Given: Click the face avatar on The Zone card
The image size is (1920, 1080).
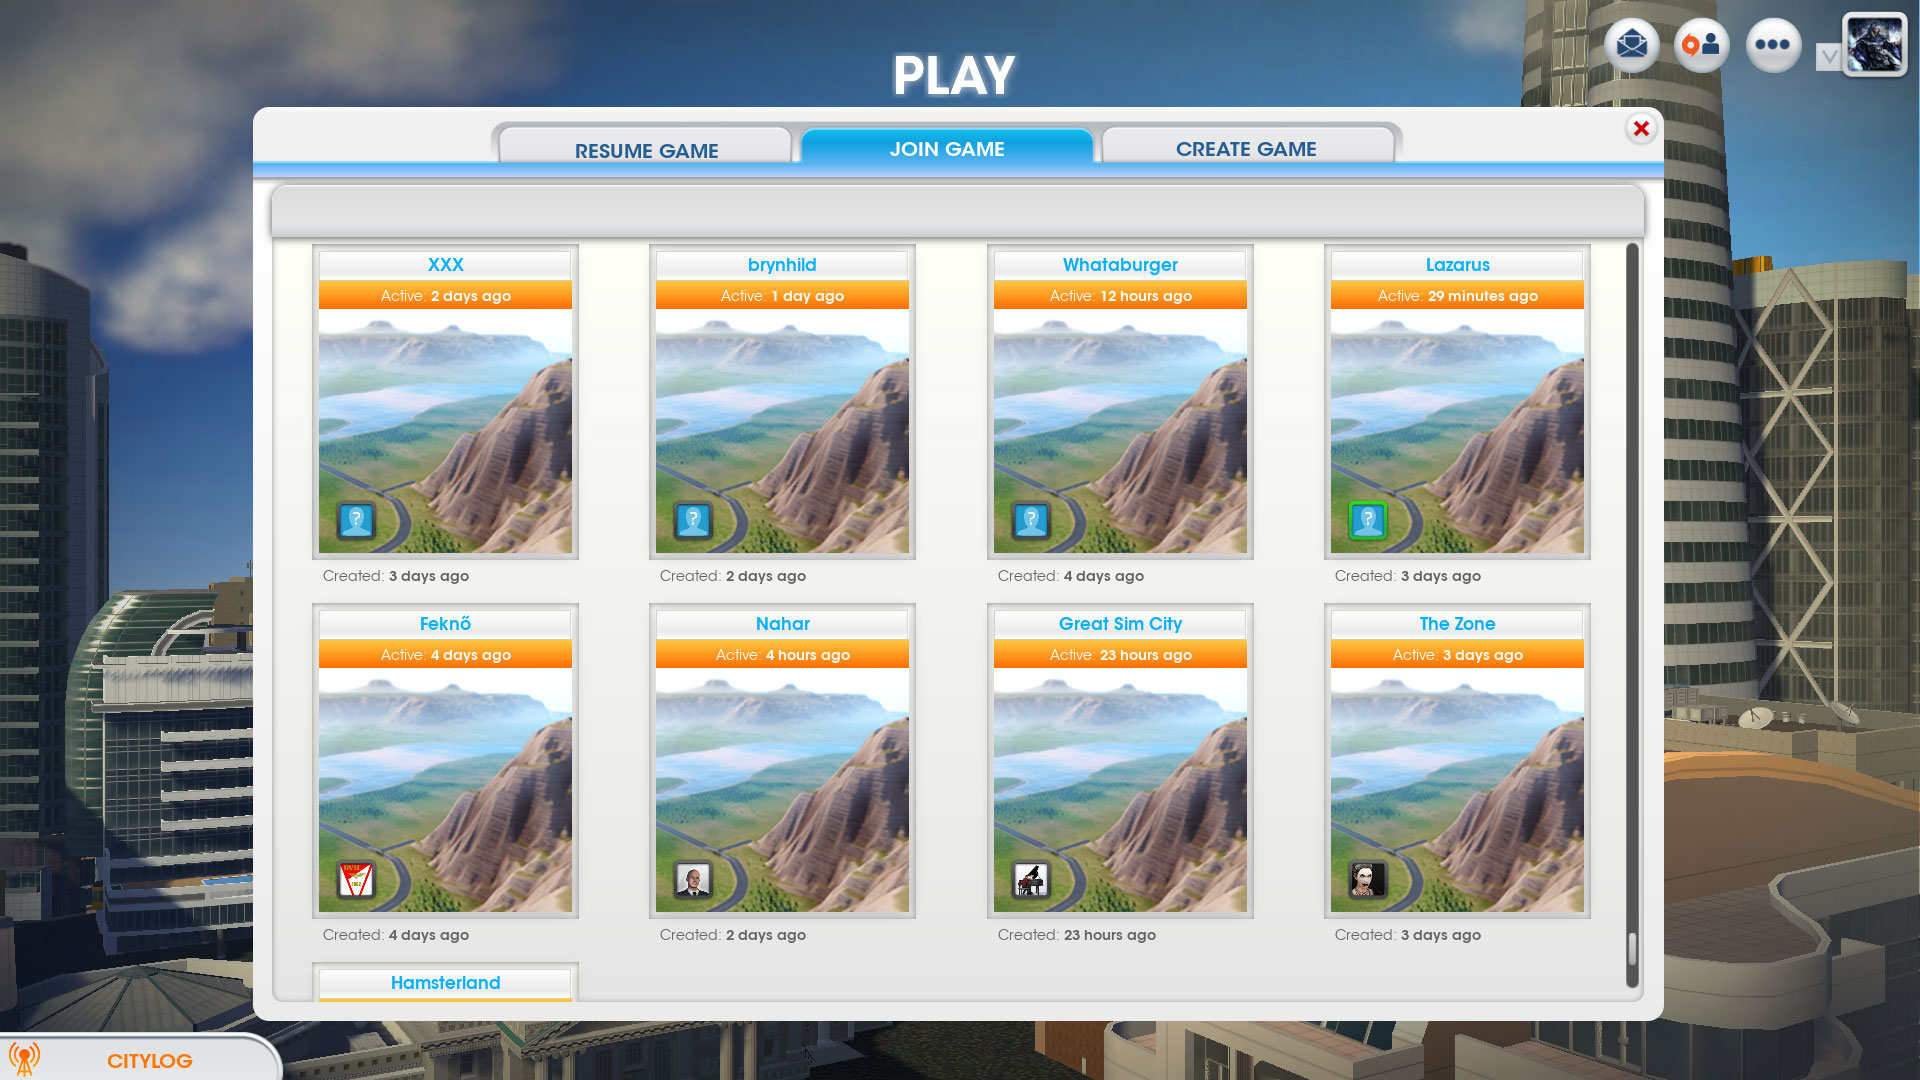Looking at the screenshot, I should coord(1368,880).
